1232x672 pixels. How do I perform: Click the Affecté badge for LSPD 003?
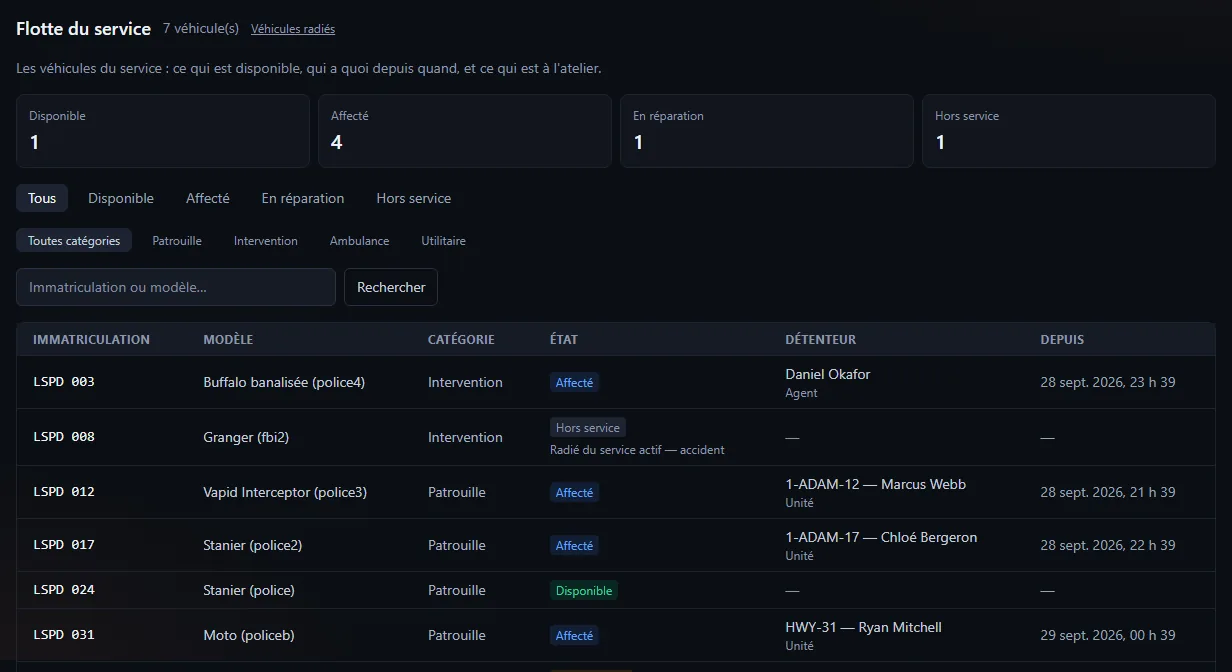point(574,382)
